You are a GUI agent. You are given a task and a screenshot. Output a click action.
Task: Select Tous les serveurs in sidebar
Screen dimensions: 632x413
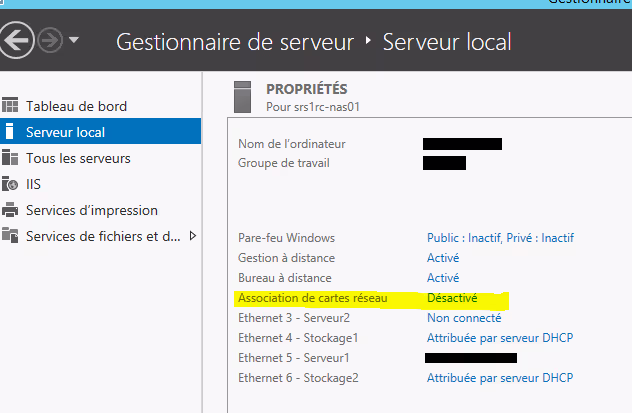click(78, 158)
